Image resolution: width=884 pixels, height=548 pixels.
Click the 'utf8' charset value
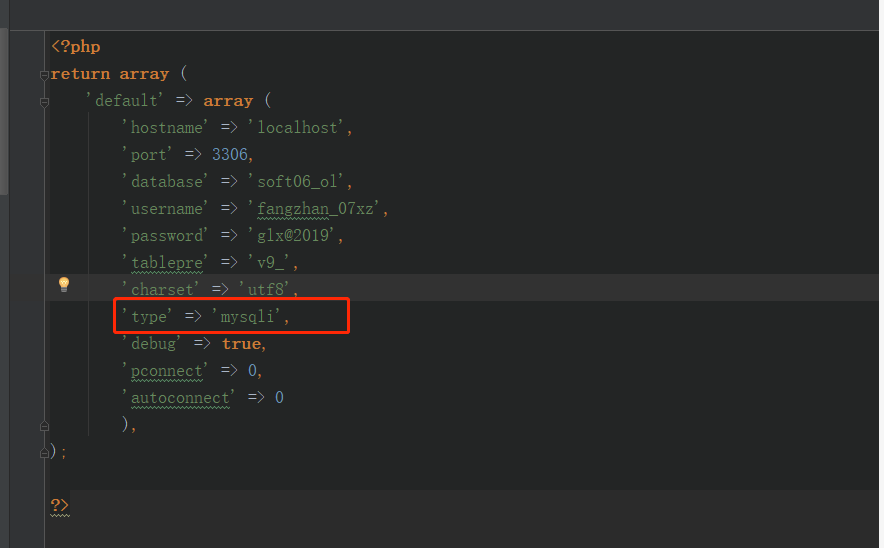265,290
